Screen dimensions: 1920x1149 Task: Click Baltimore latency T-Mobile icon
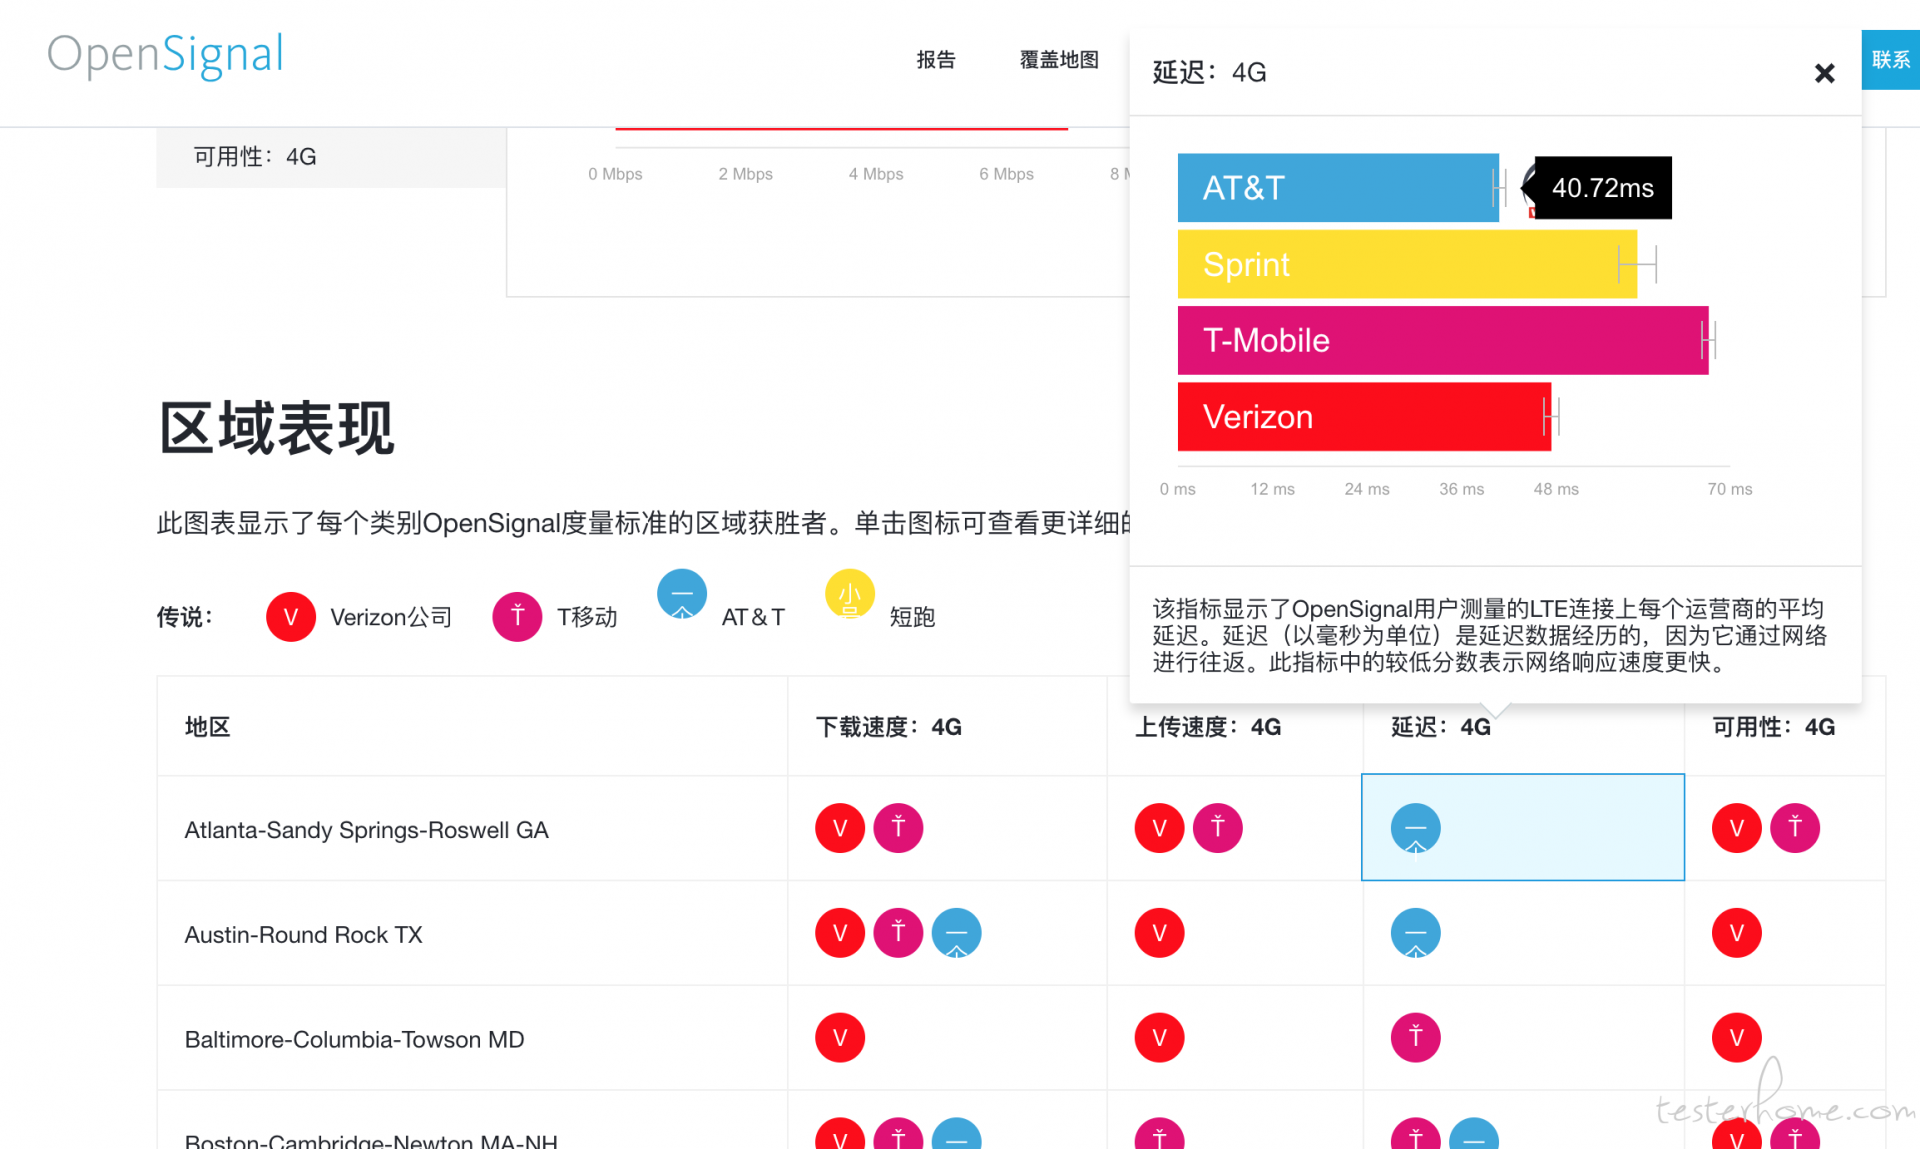coord(1416,1038)
